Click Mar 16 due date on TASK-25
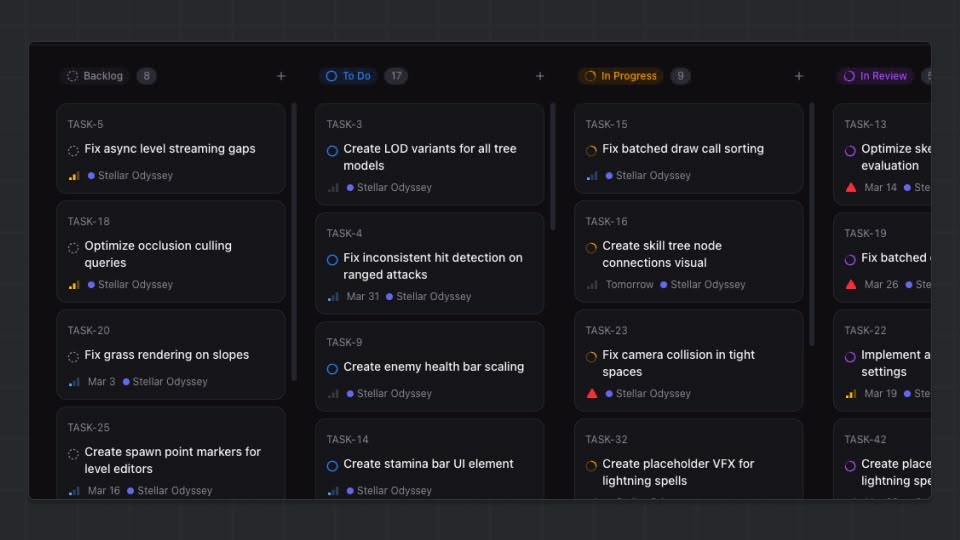 103,490
